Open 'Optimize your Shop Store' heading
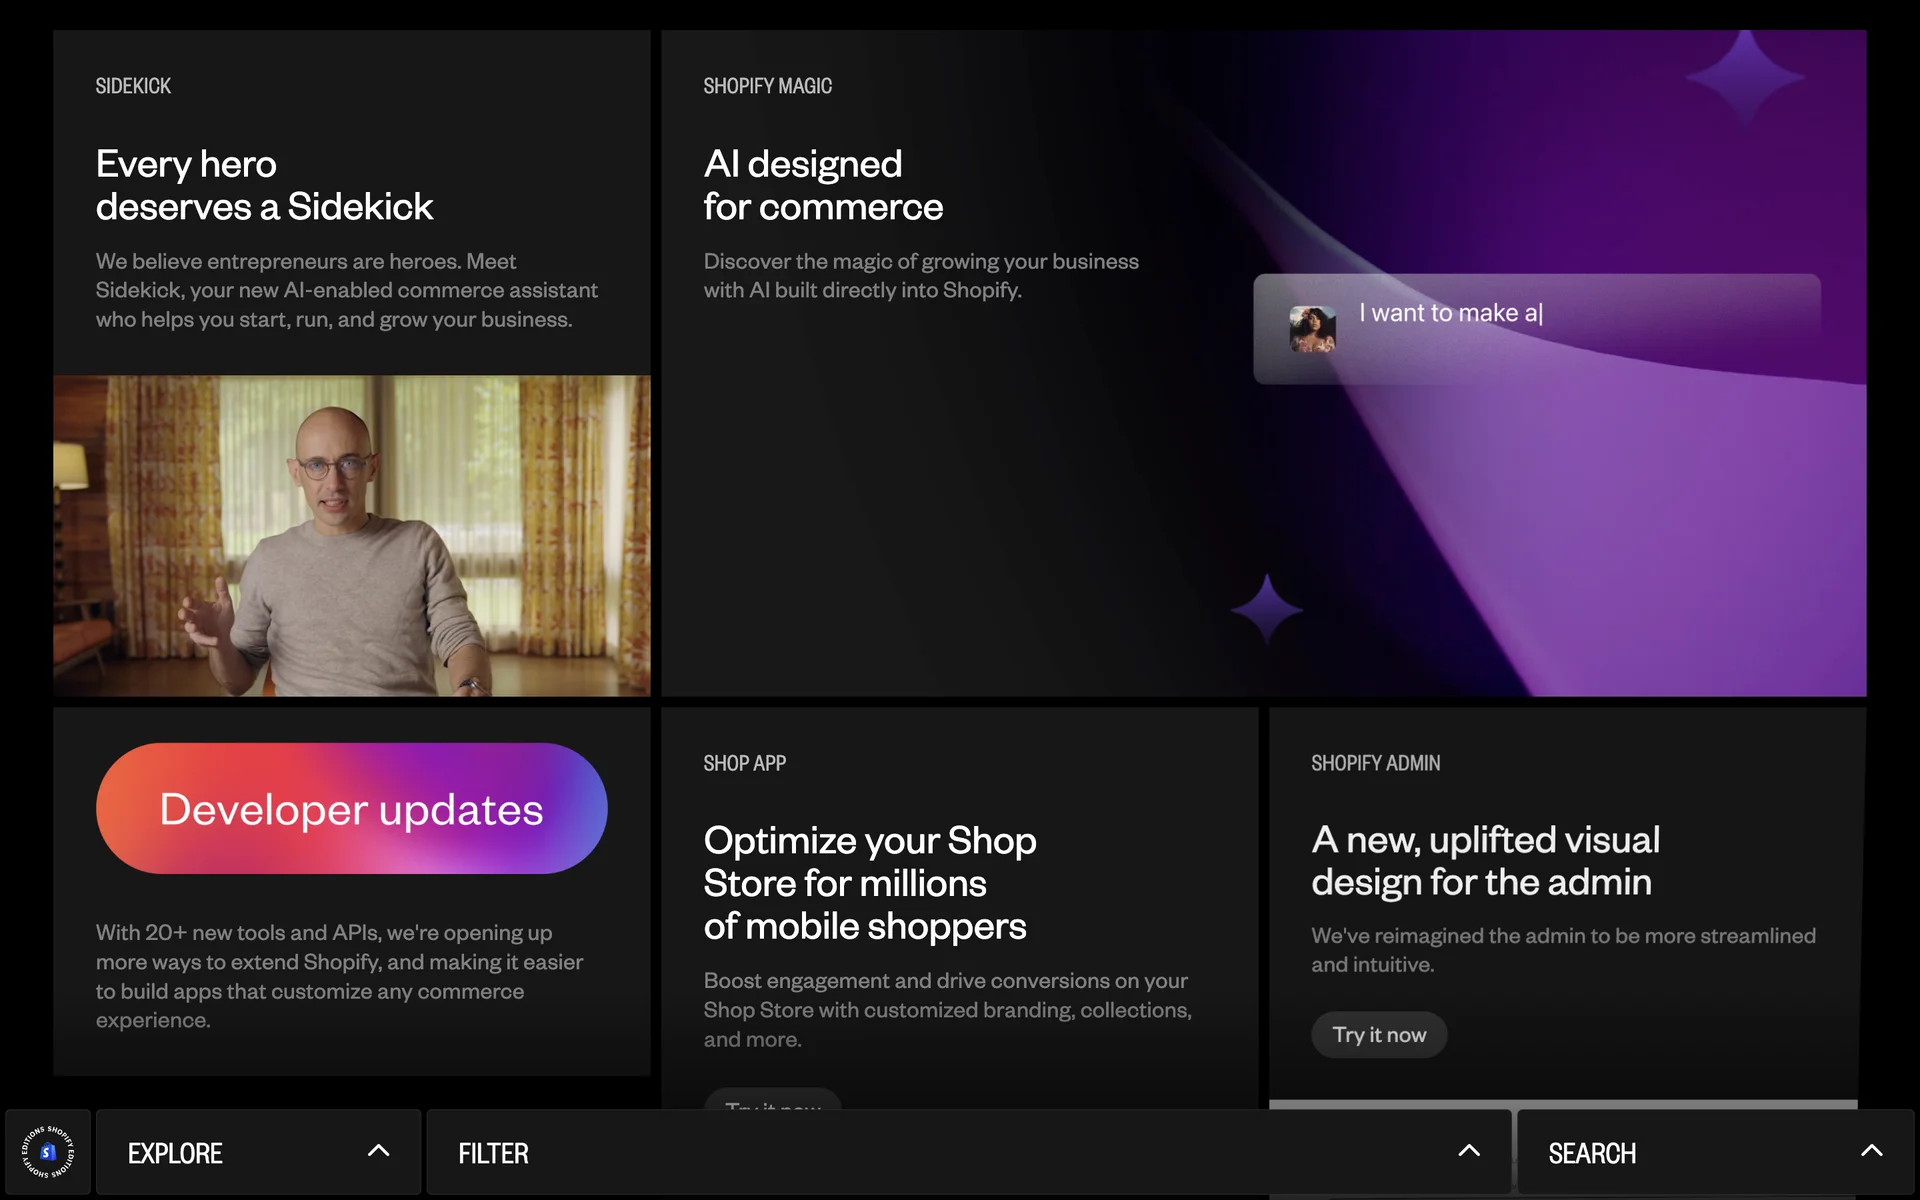 coord(868,883)
